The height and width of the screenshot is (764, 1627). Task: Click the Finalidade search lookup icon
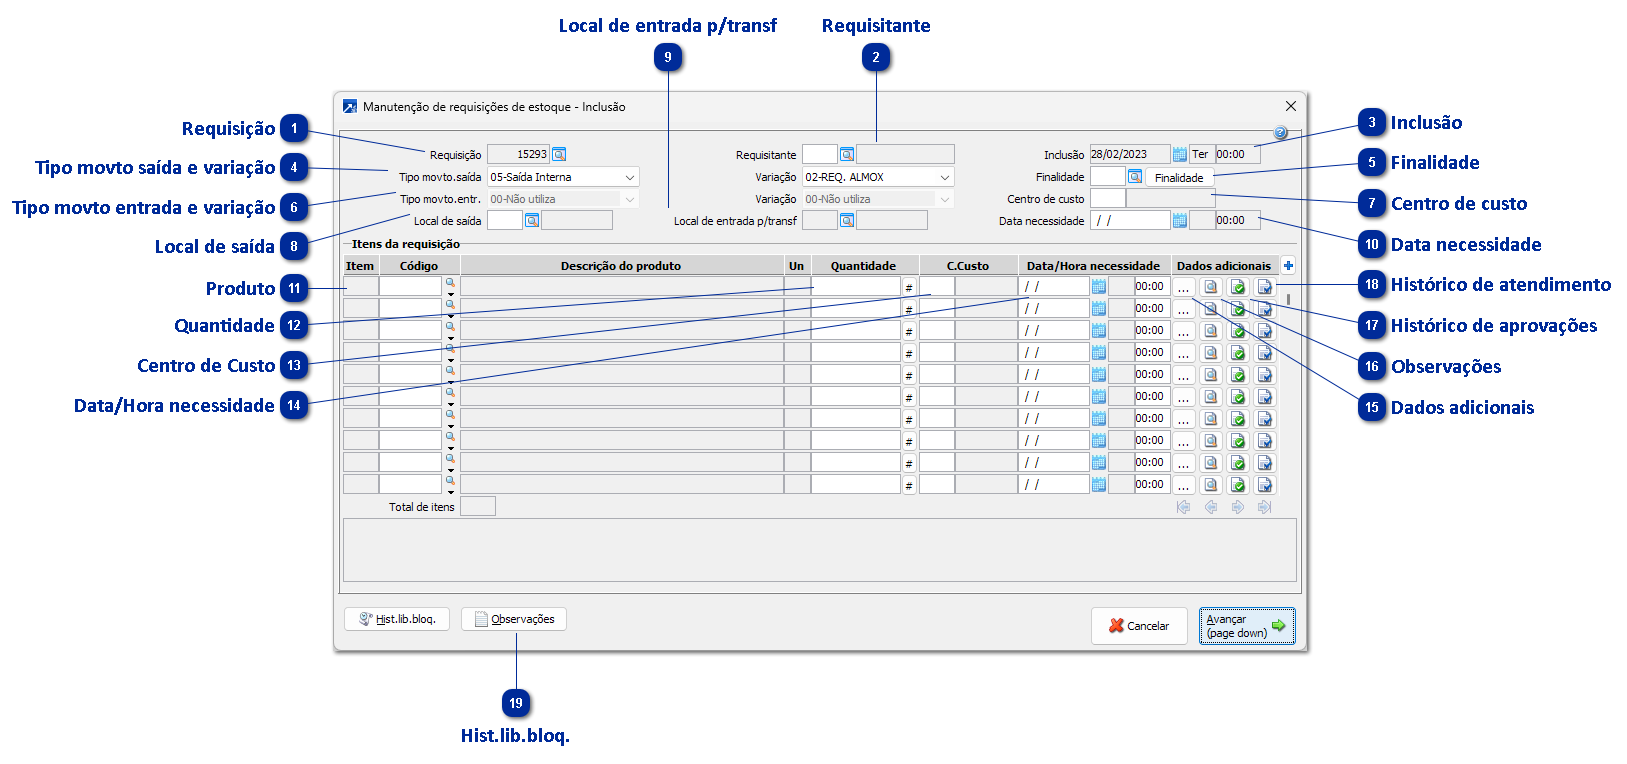(1135, 177)
